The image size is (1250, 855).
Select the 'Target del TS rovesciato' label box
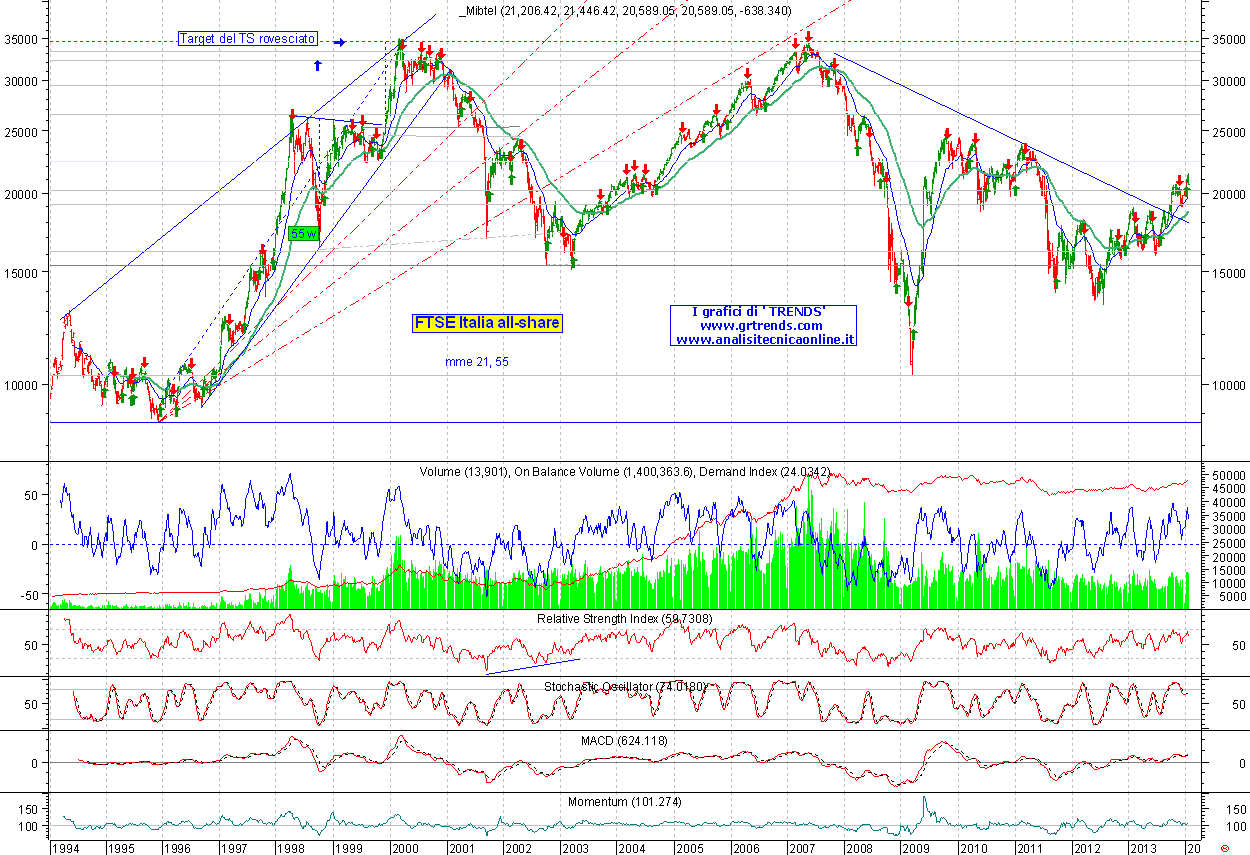point(247,39)
